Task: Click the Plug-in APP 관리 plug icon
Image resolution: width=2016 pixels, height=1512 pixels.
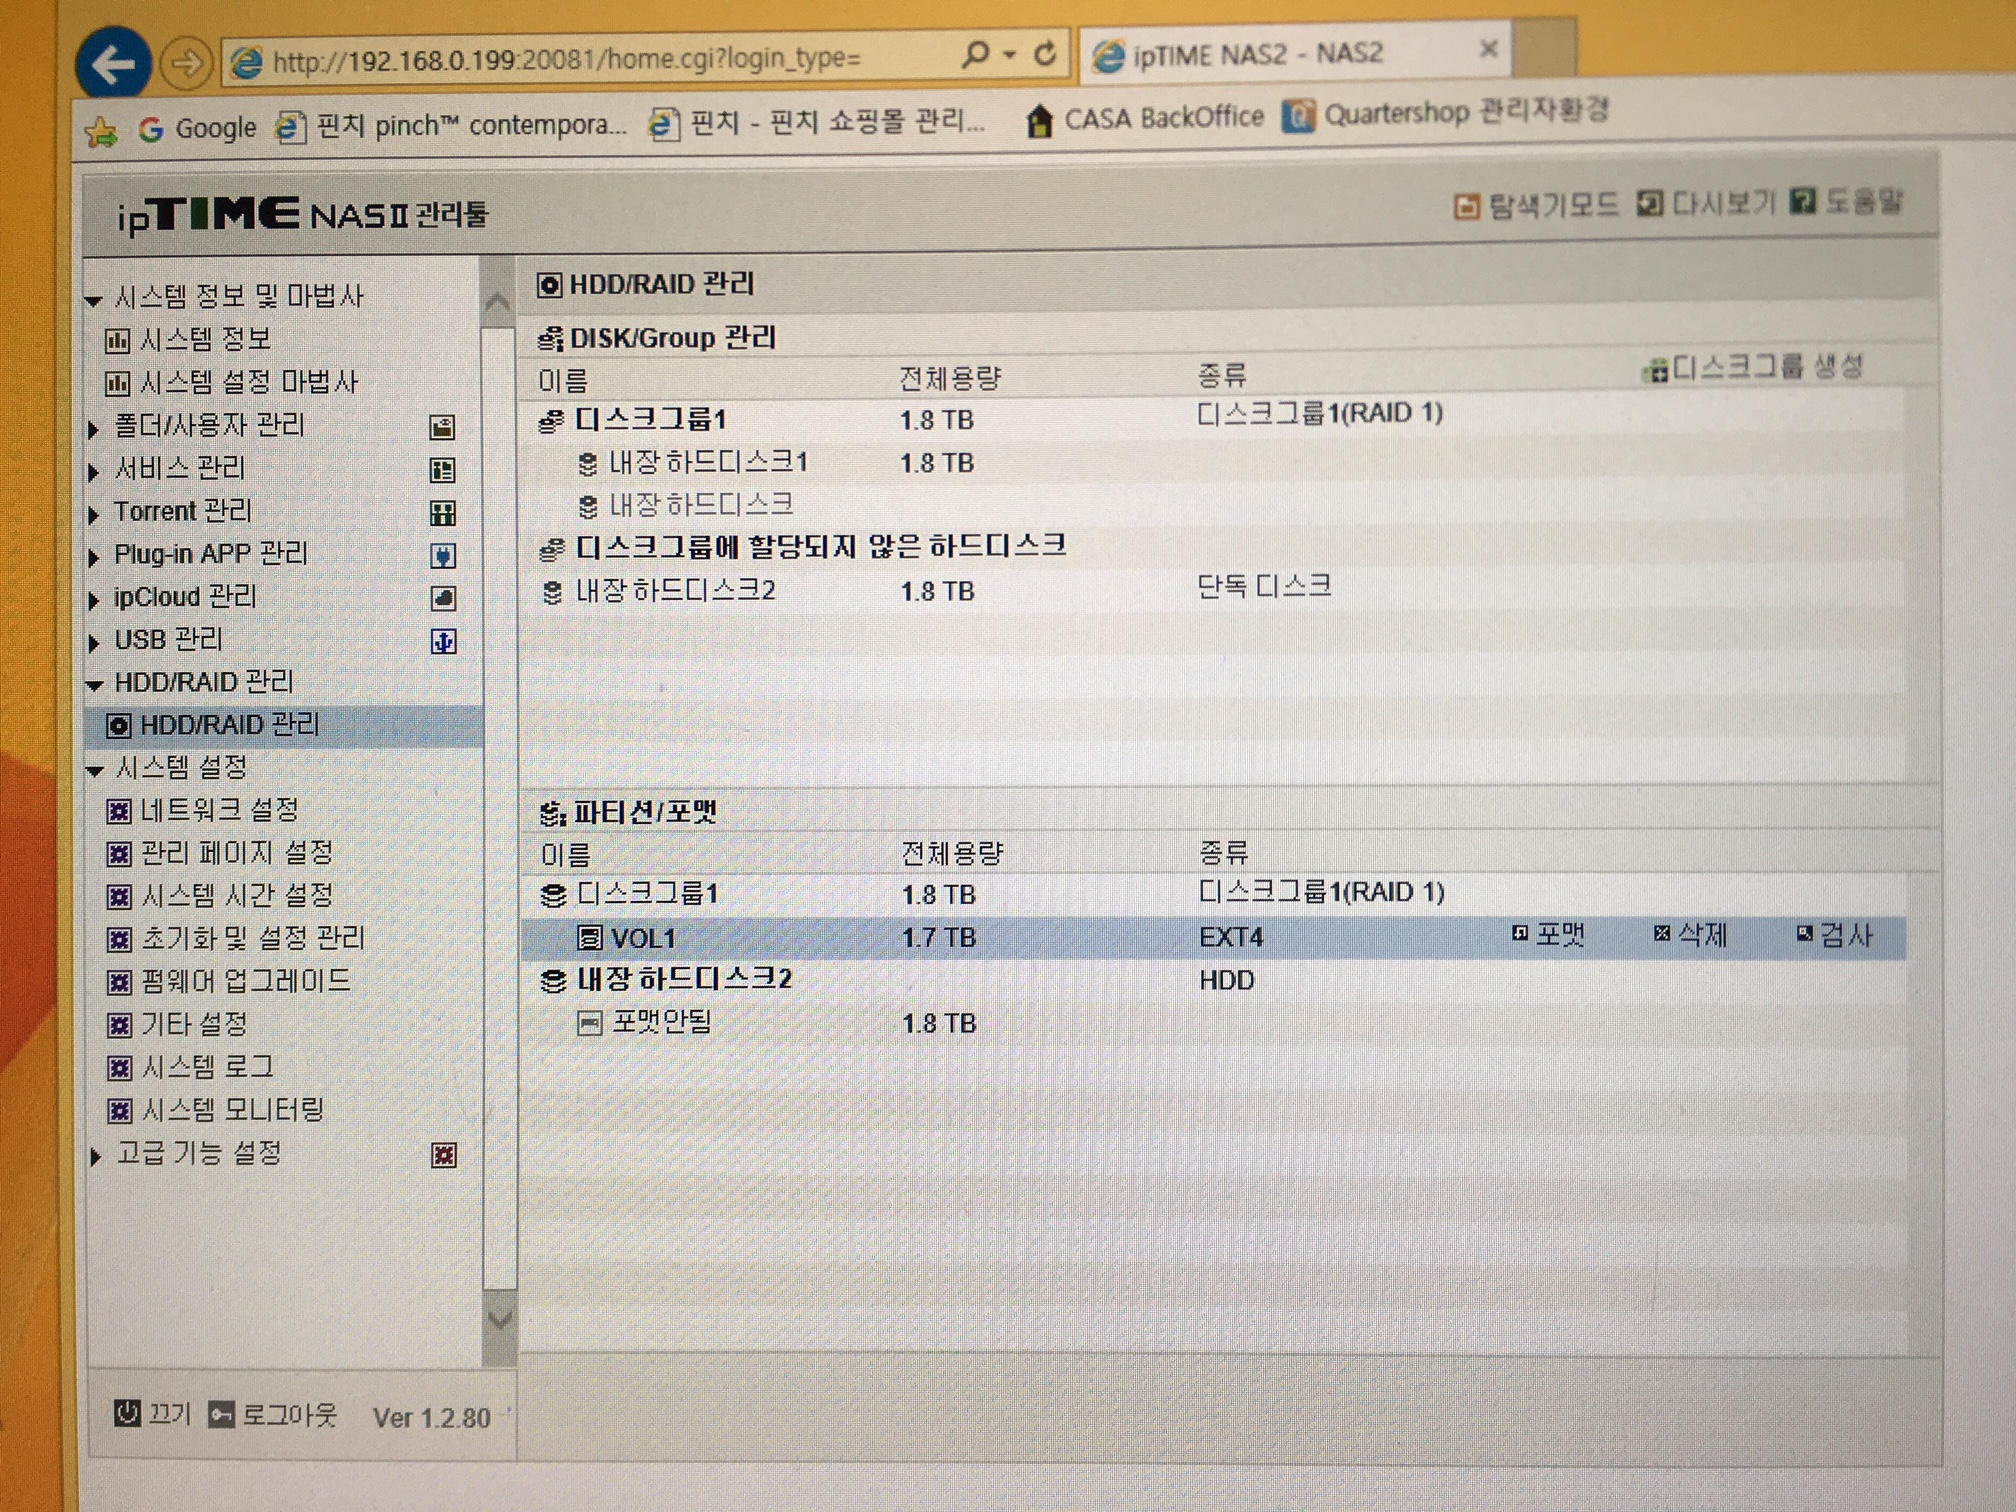Action: point(443,555)
